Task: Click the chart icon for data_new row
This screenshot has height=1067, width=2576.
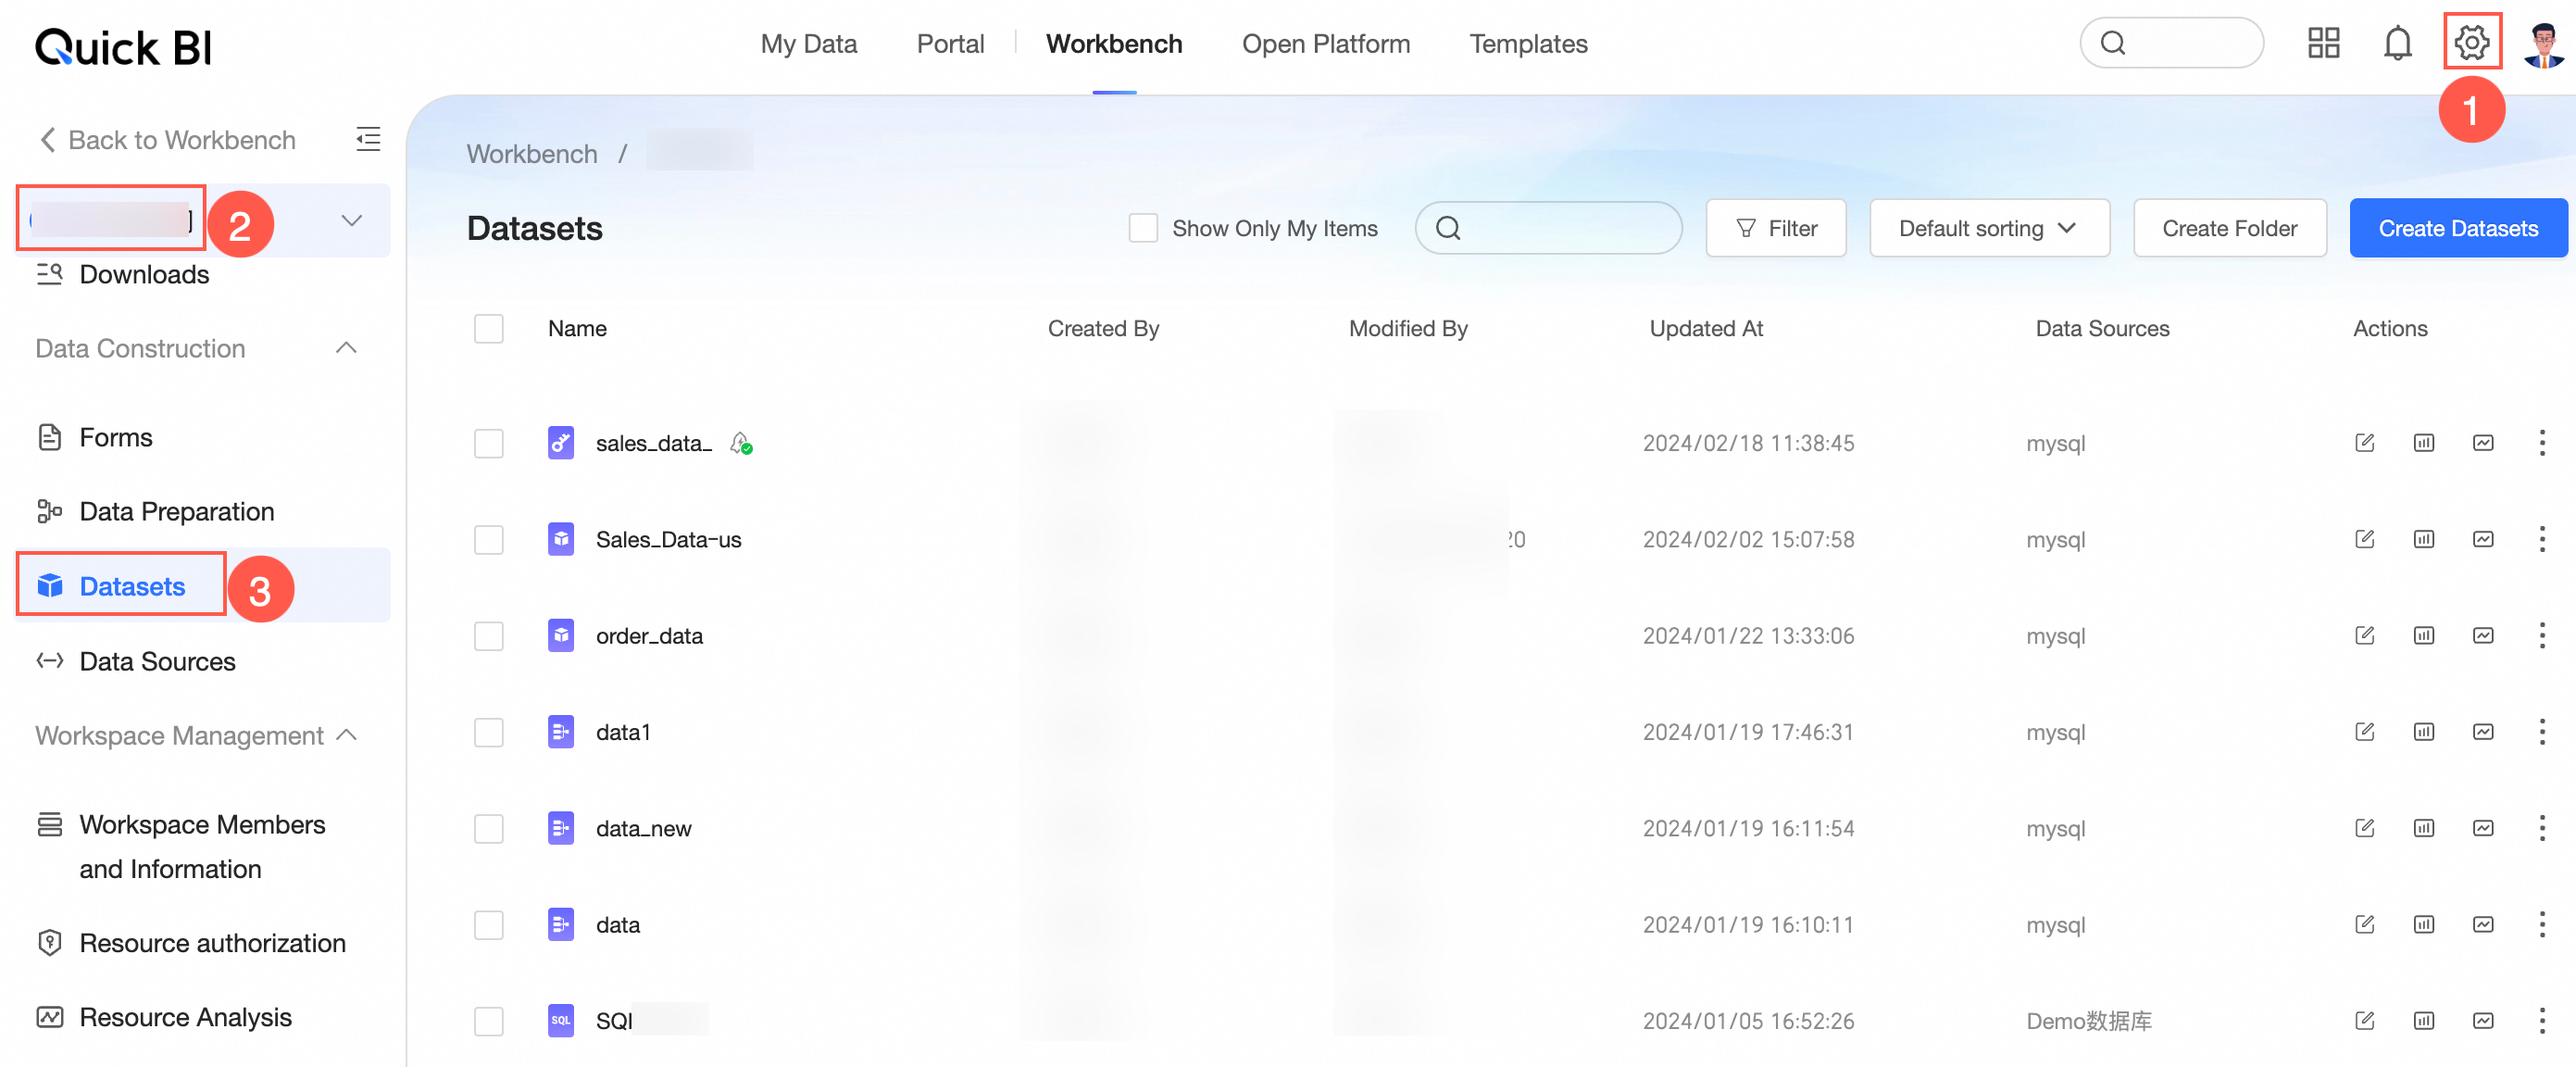Action: tap(2482, 828)
